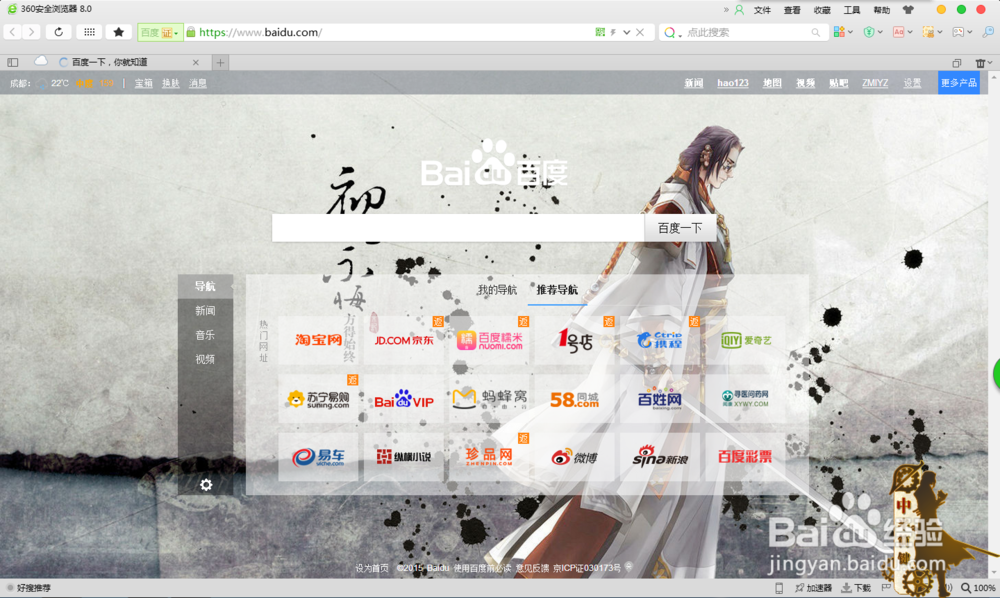The image size is (1000, 598).
Task: Open the grid apps button in toolbar
Action: (x=89, y=32)
